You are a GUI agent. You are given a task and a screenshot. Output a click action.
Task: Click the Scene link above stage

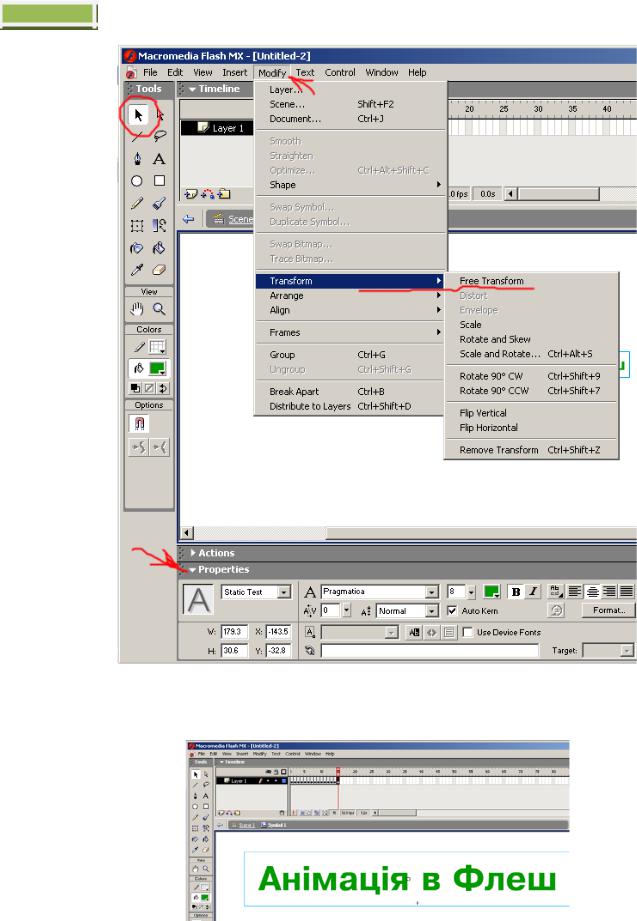point(240,219)
